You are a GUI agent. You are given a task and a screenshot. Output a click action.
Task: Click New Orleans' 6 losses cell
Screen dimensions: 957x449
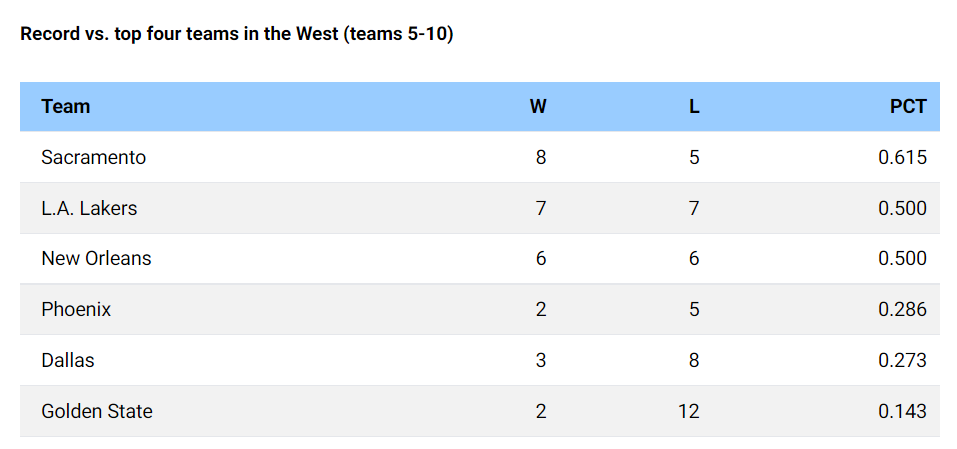click(694, 258)
